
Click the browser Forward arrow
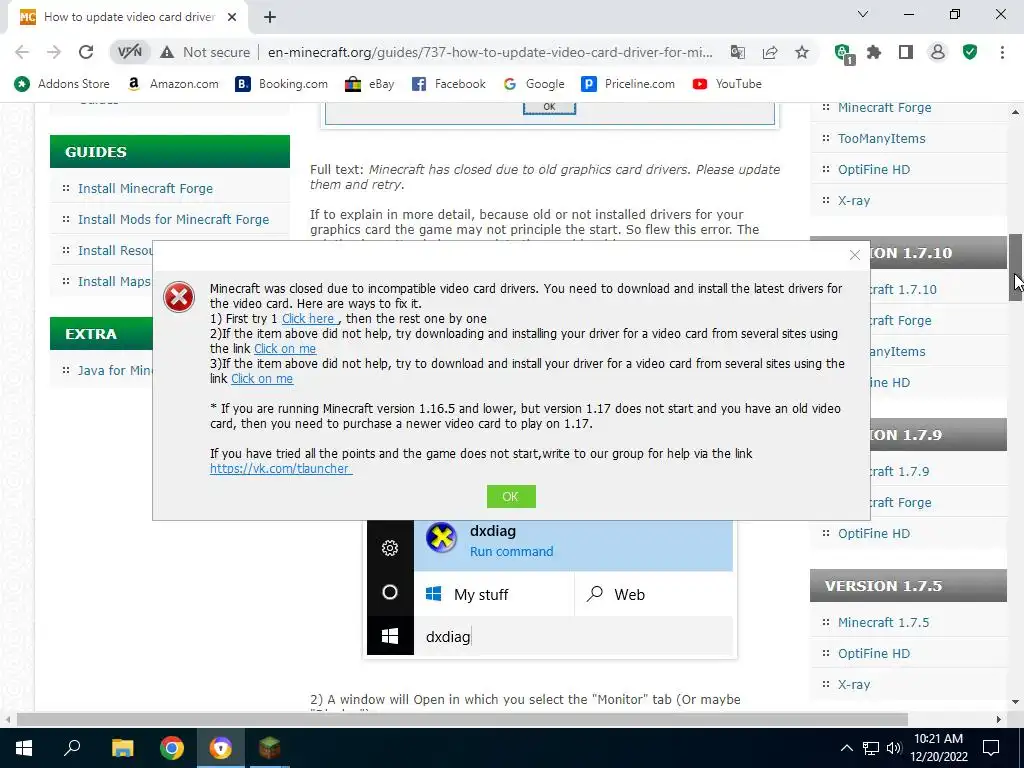click(54, 52)
